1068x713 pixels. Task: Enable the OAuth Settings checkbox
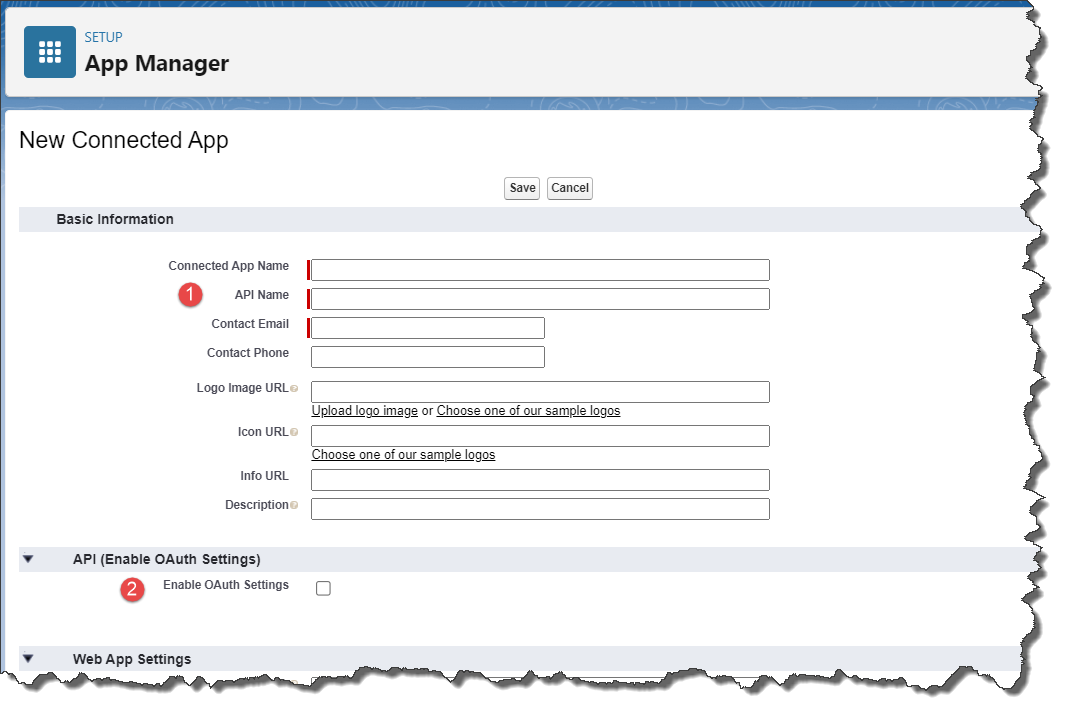pos(323,588)
